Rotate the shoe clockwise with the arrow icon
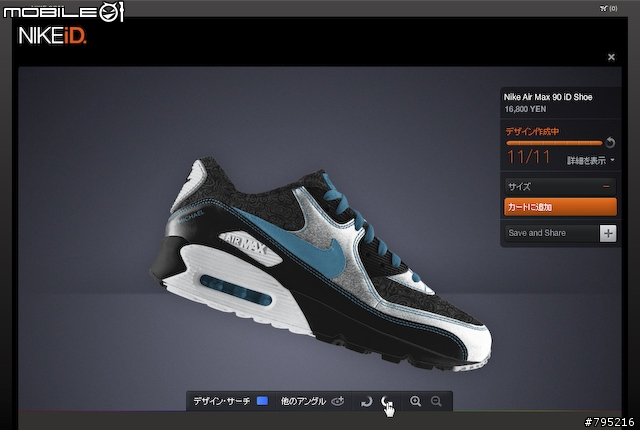Viewport: 640px width, 430px height. [x=367, y=402]
